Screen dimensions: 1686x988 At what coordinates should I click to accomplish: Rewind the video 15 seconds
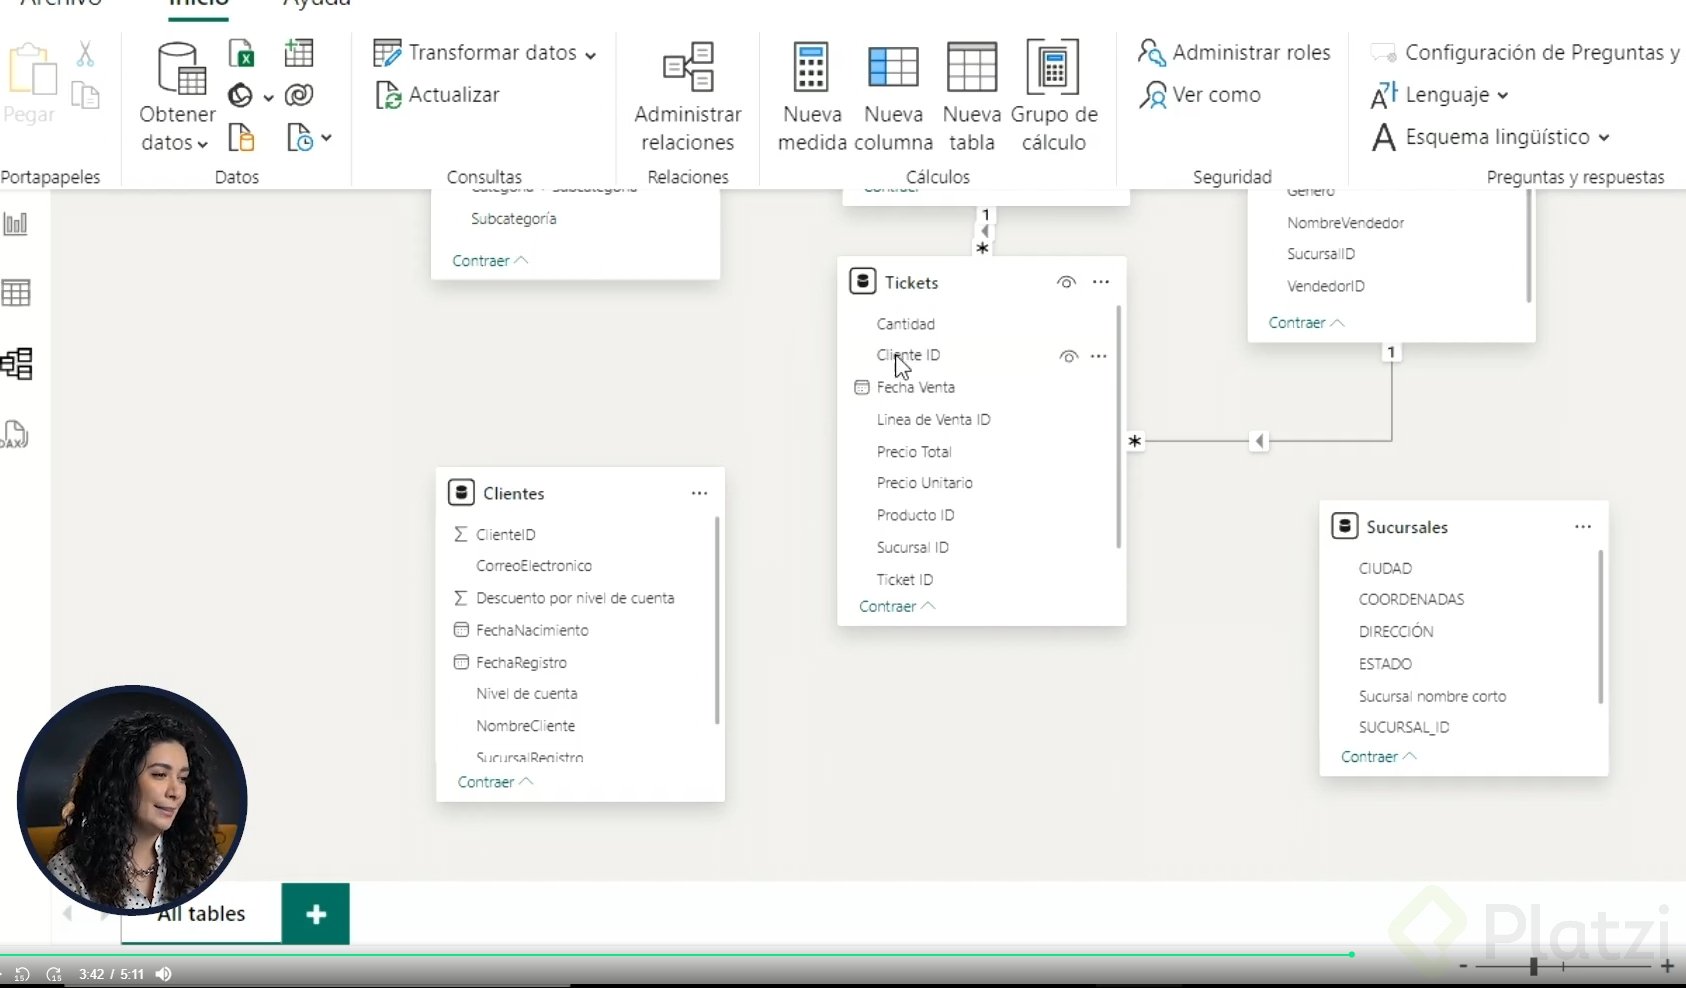tap(22, 974)
